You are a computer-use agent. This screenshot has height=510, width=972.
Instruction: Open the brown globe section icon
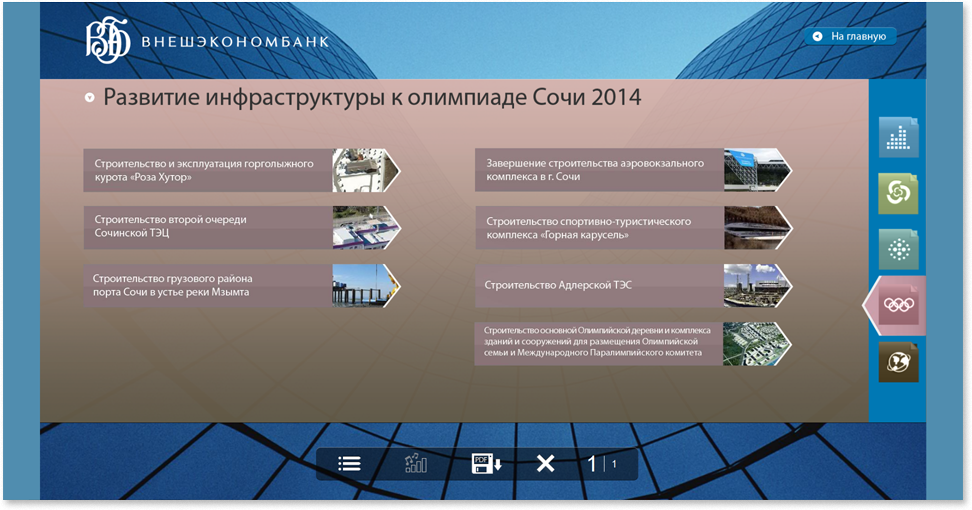click(x=898, y=362)
